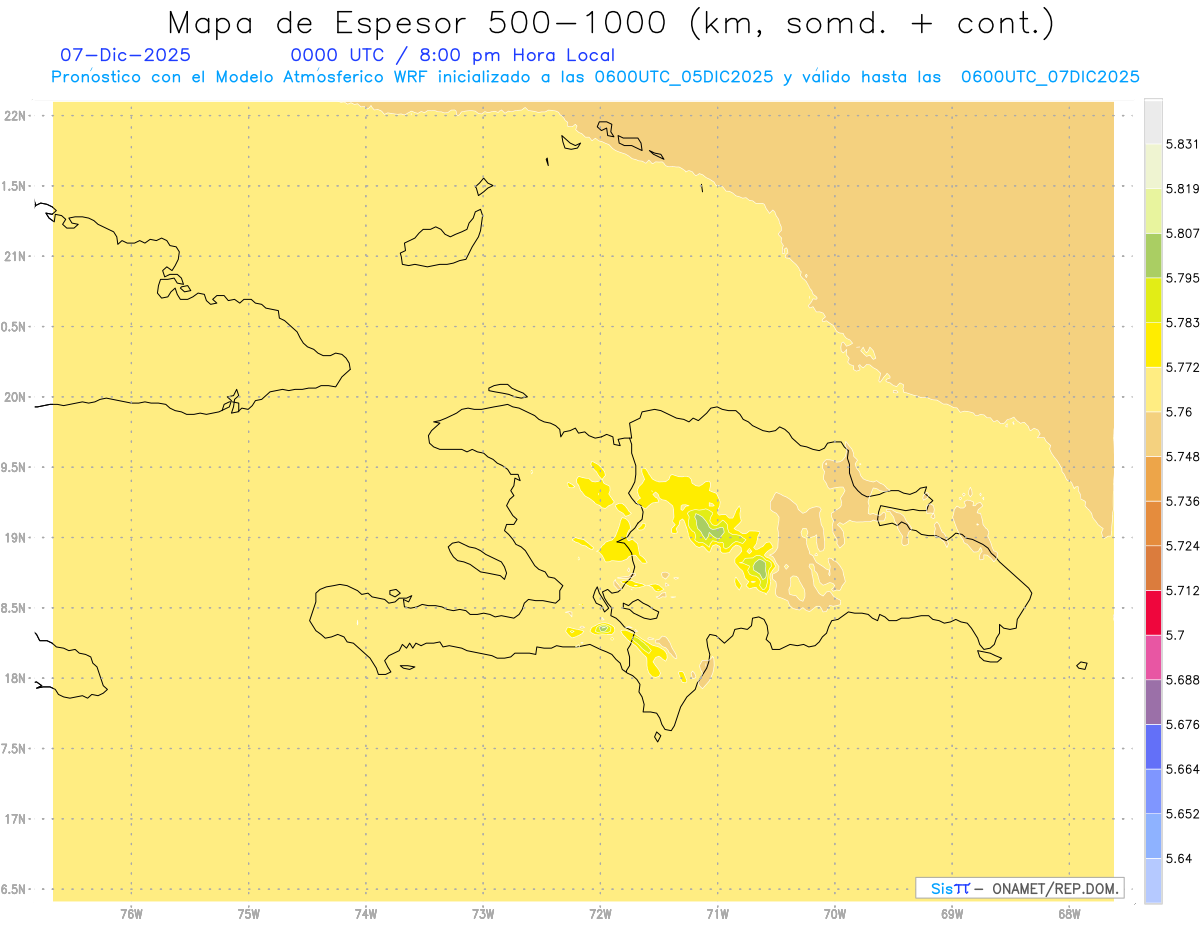The image size is (1200, 927).
Task: Pick the purple legend swatch between 5.688 and 5.676
Action: tap(1153, 702)
